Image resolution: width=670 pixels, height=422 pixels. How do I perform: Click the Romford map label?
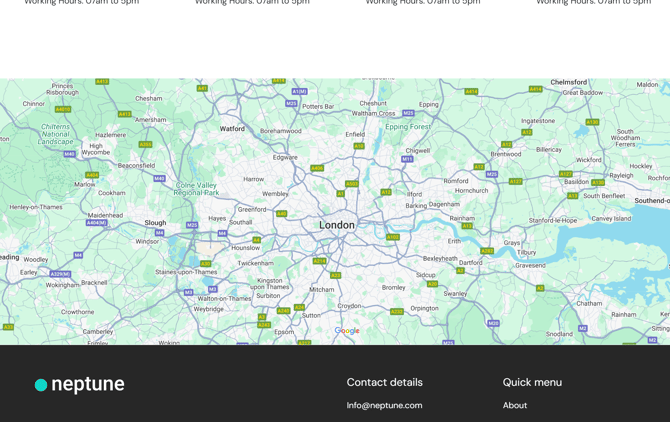pos(456,181)
